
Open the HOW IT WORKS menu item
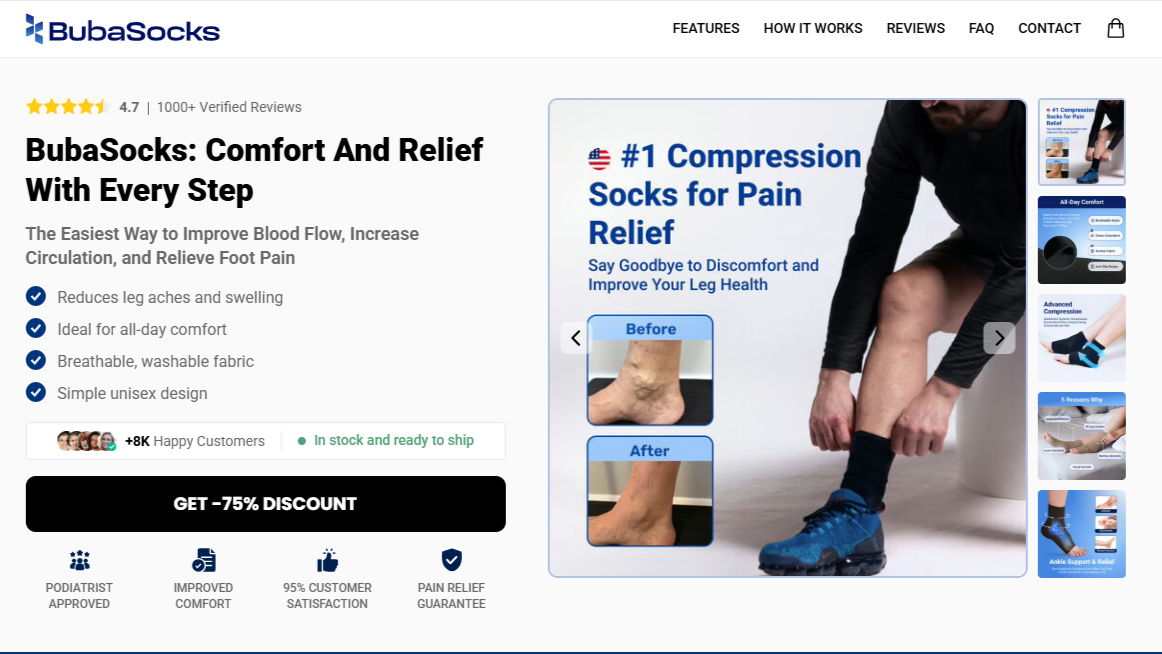click(813, 28)
